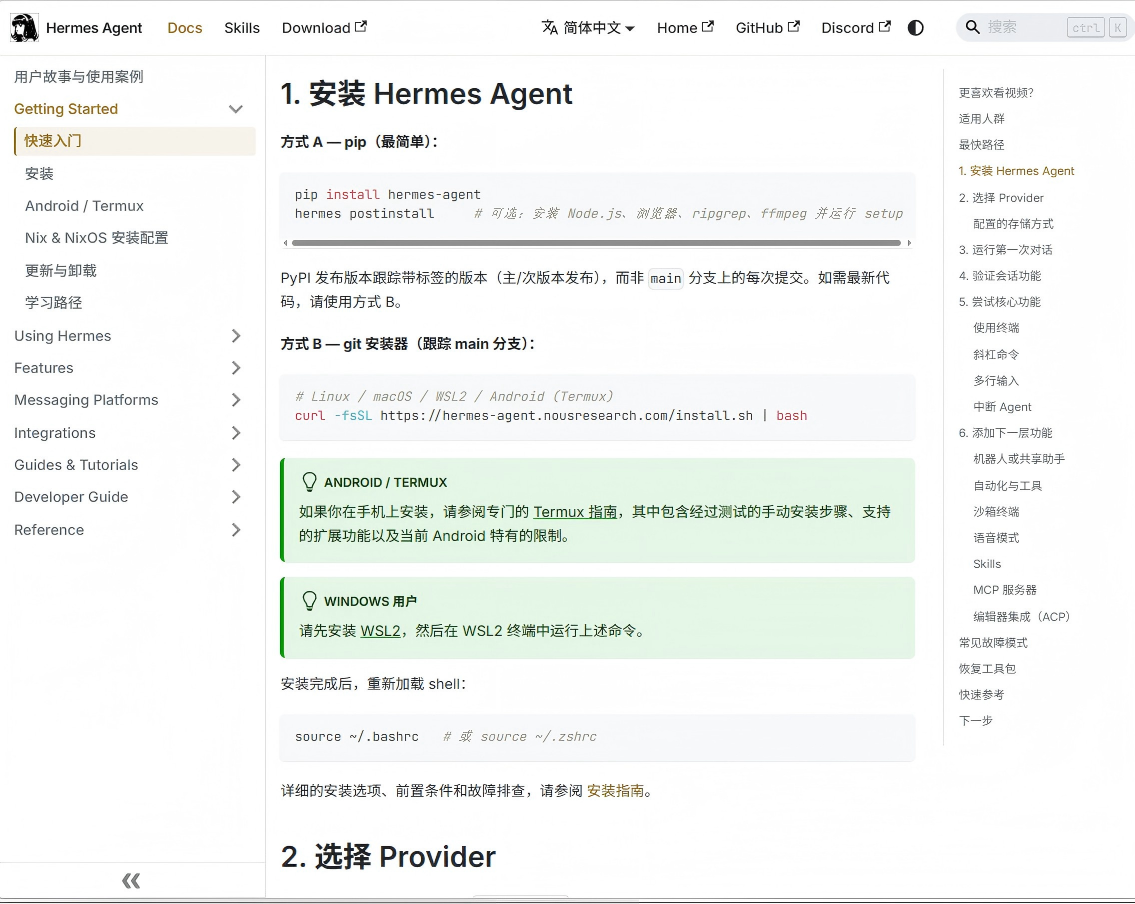This screenshot has height=904, width=1135.
Task: Collapse the sidebar with double-arrow icon
Action: [131, 881]
